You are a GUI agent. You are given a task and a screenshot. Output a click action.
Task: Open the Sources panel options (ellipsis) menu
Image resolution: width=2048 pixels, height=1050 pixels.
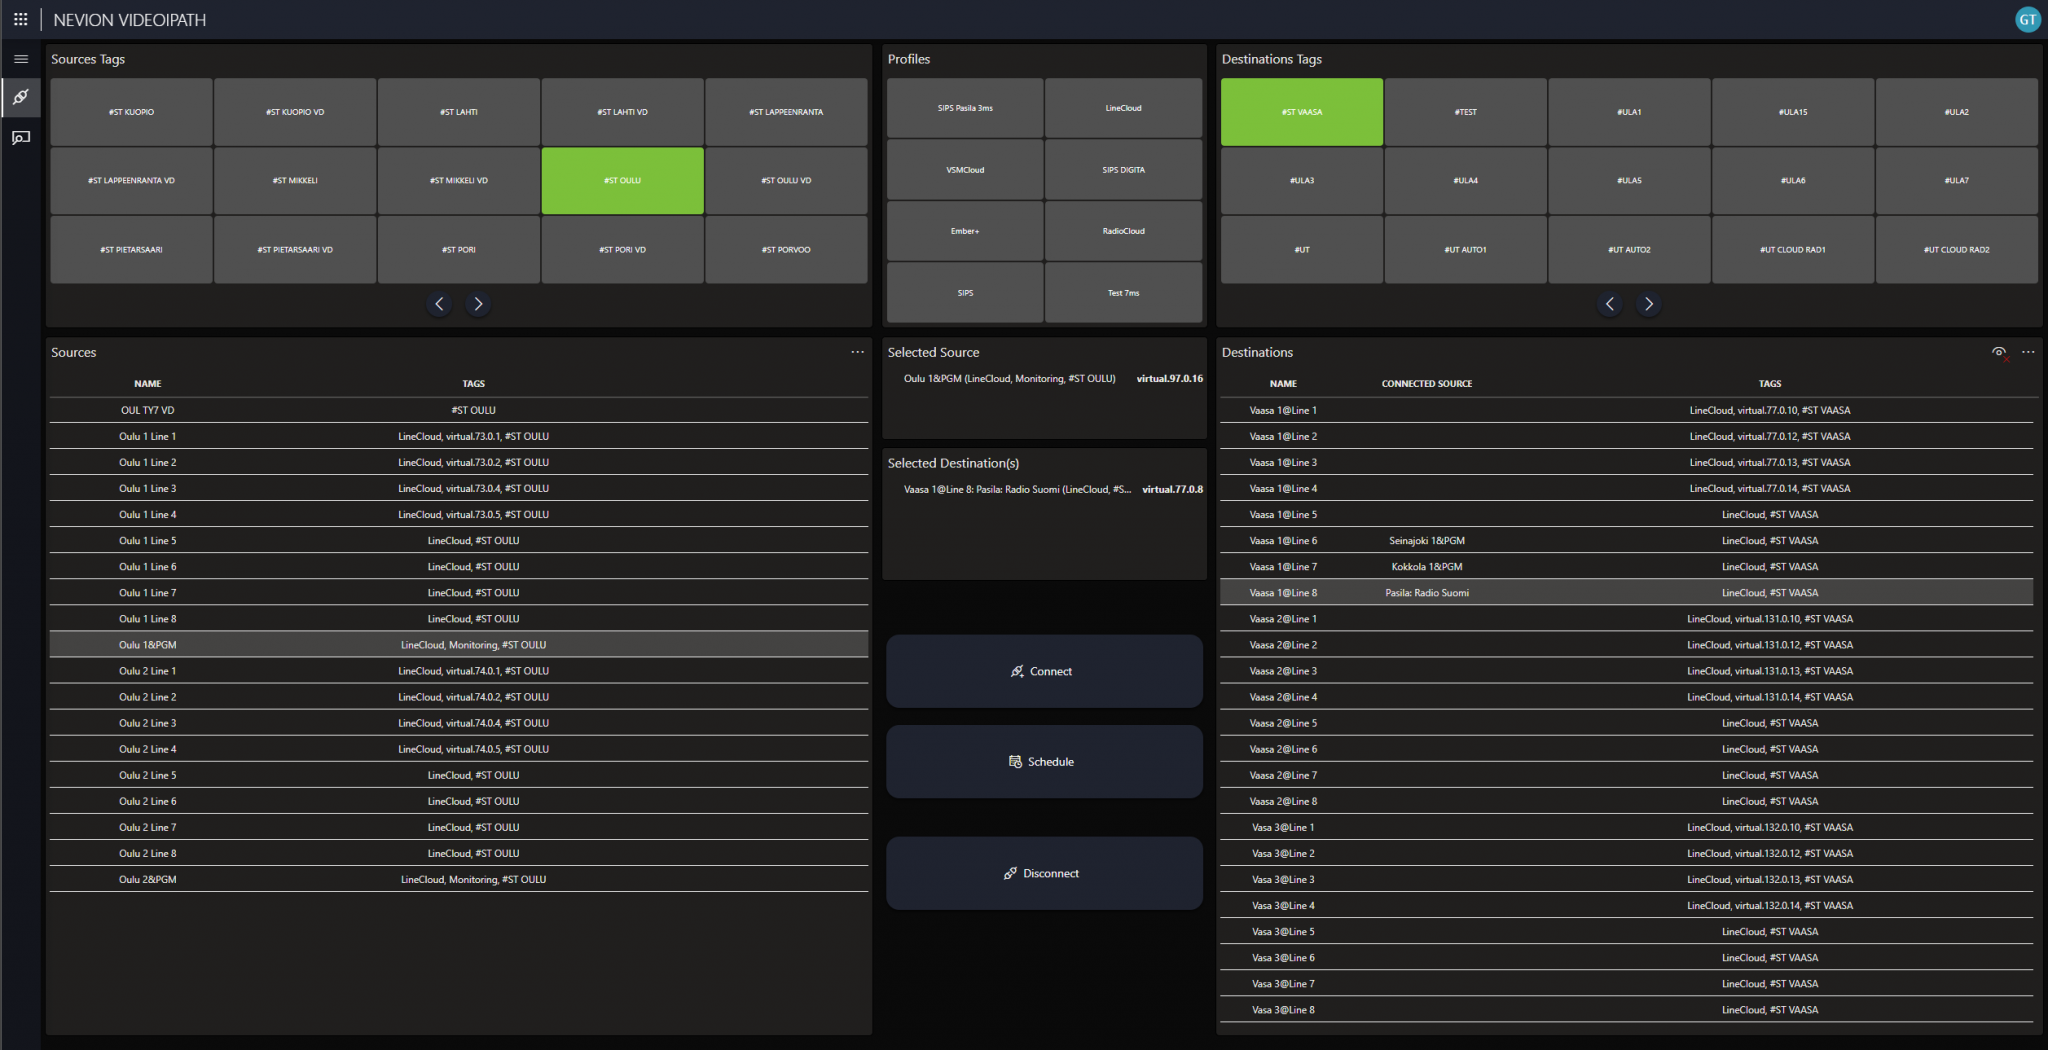[x=857, y=351]
